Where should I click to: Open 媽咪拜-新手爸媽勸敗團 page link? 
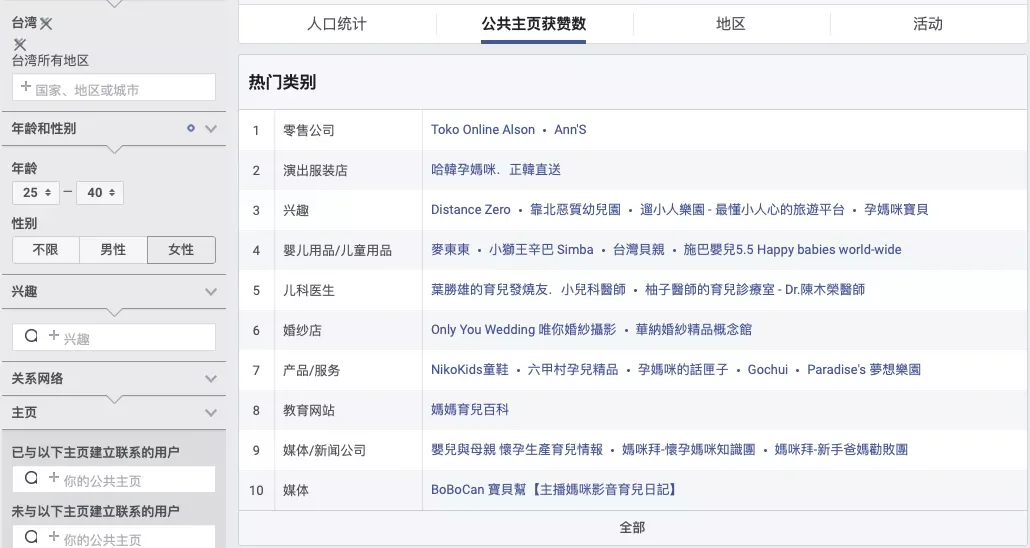tap(841, 450)
